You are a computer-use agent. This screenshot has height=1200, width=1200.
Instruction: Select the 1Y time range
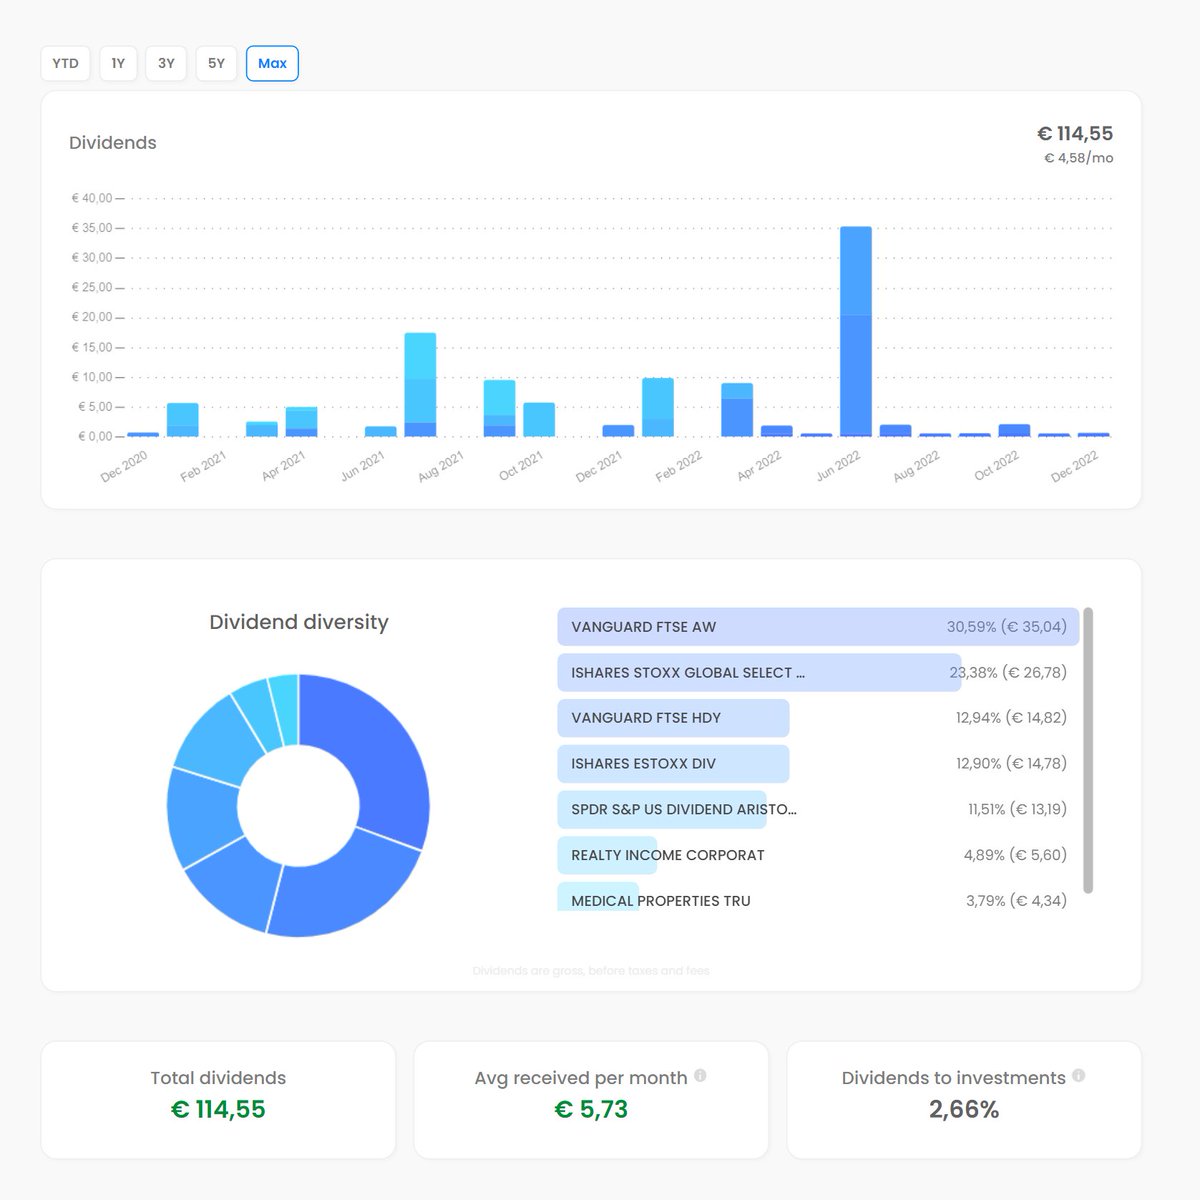[118, 63]
